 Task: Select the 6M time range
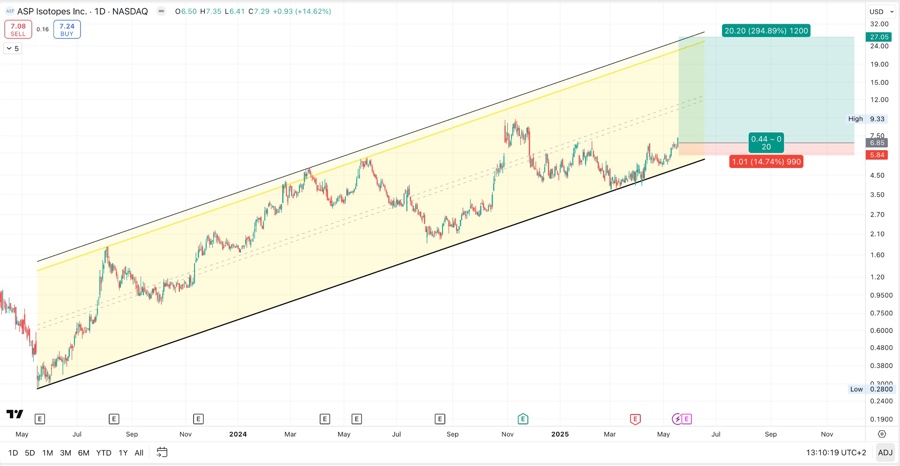click(83, 453)
